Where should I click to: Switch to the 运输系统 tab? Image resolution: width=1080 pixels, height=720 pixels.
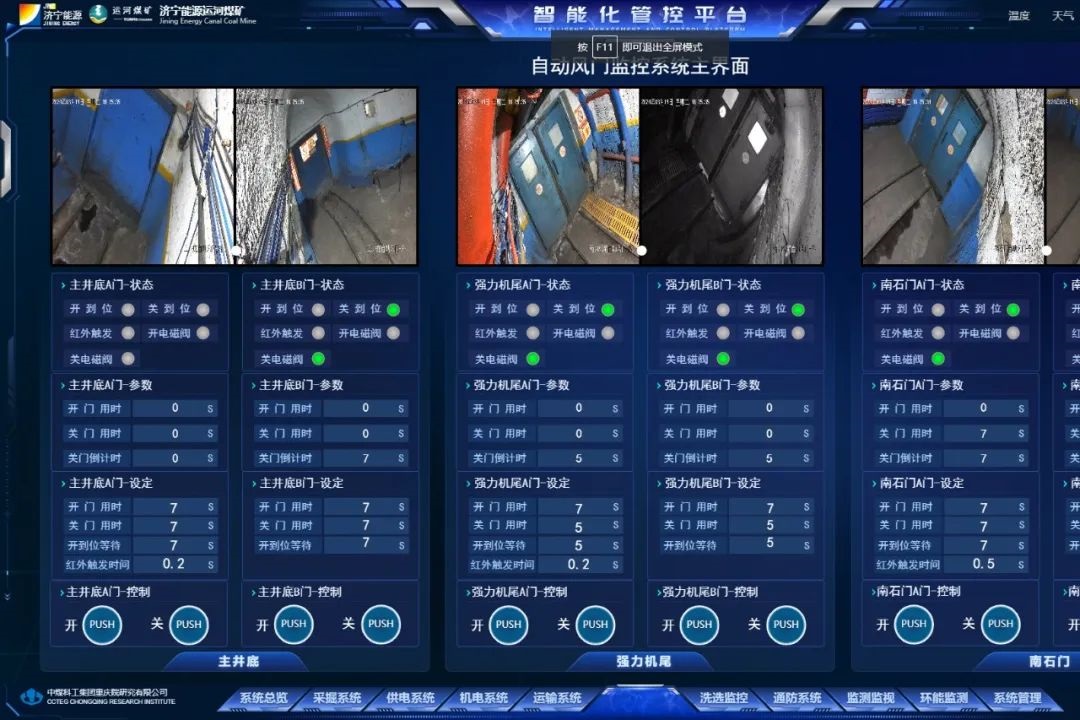tap(557, 698)
